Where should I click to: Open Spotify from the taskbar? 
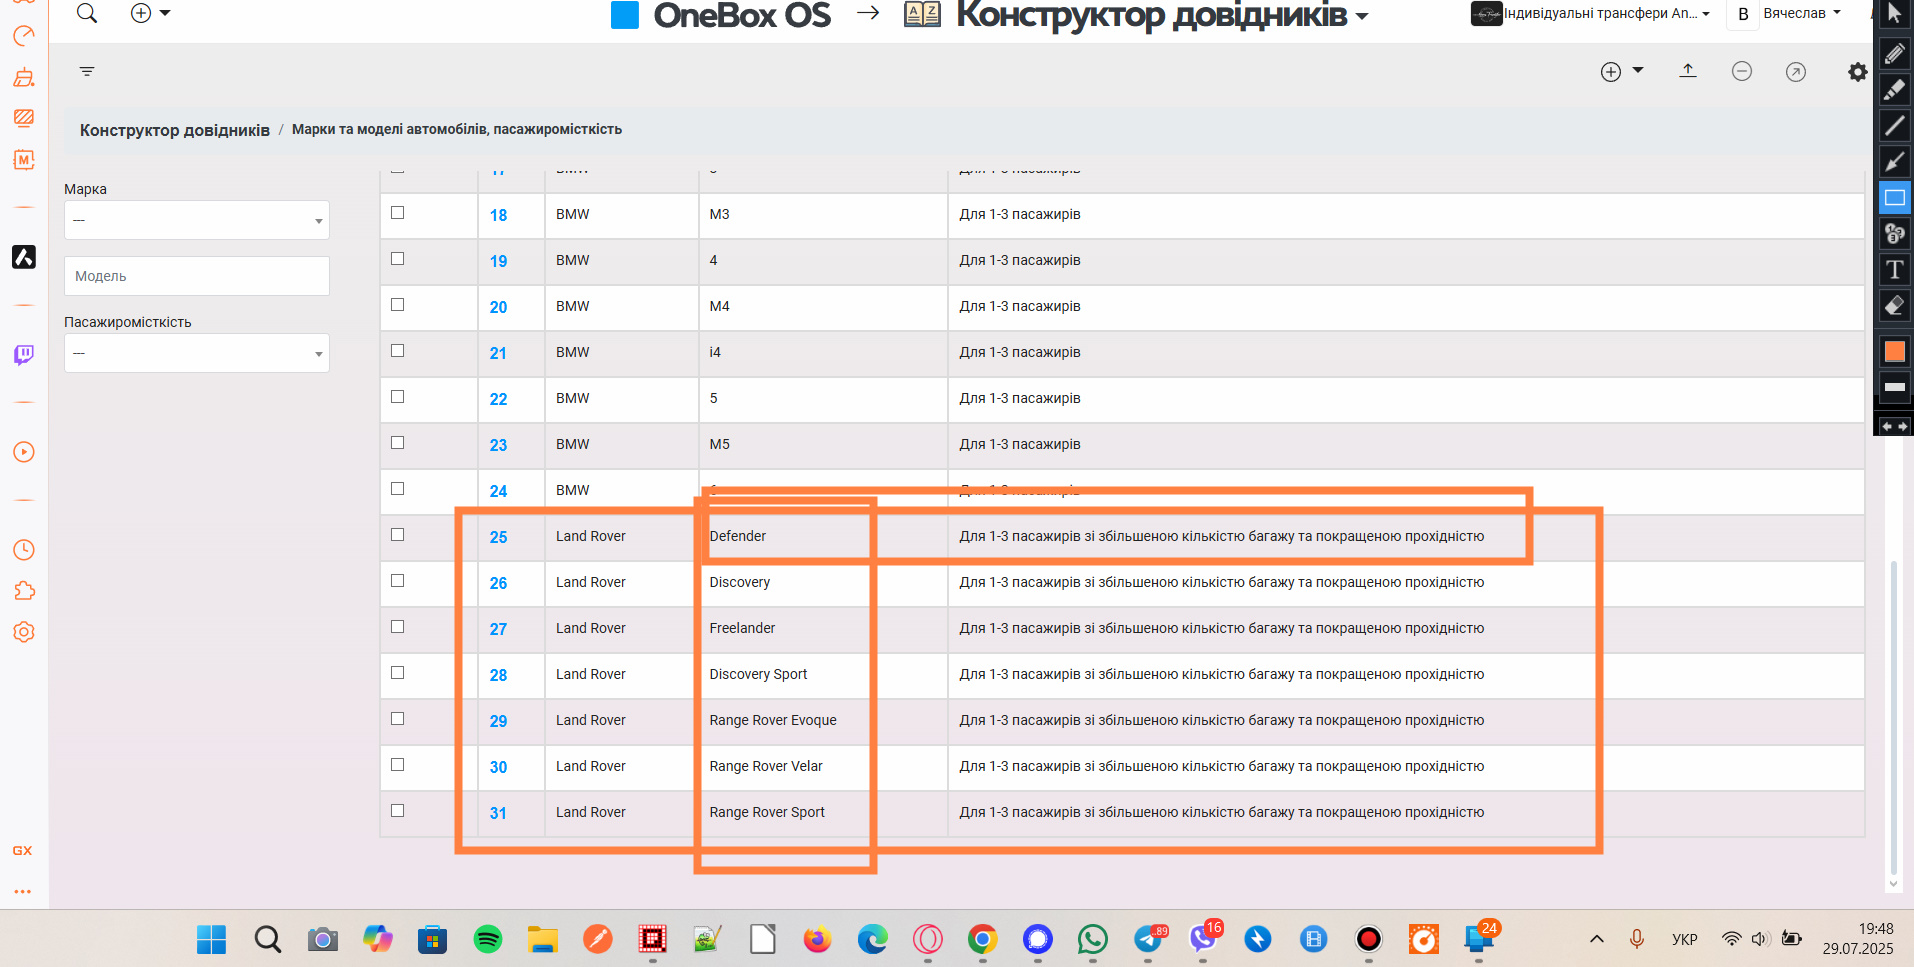click(488, 939)
